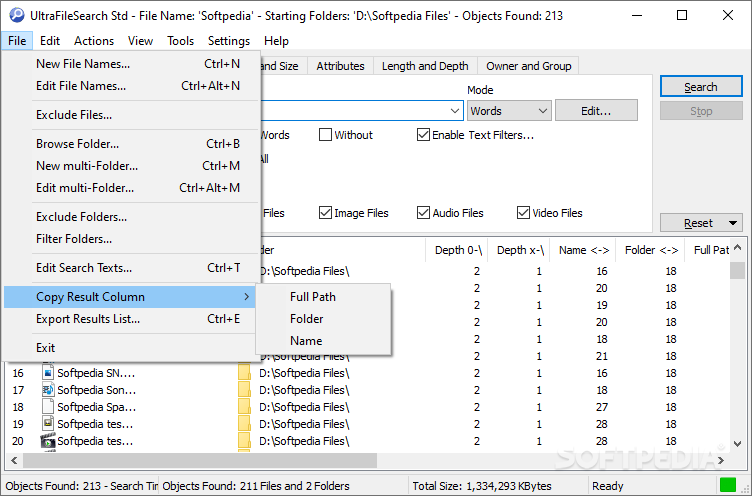Expand the Copy Result Column submenu
This screenshot has width=752, height=496.
[x=129, y=297]
